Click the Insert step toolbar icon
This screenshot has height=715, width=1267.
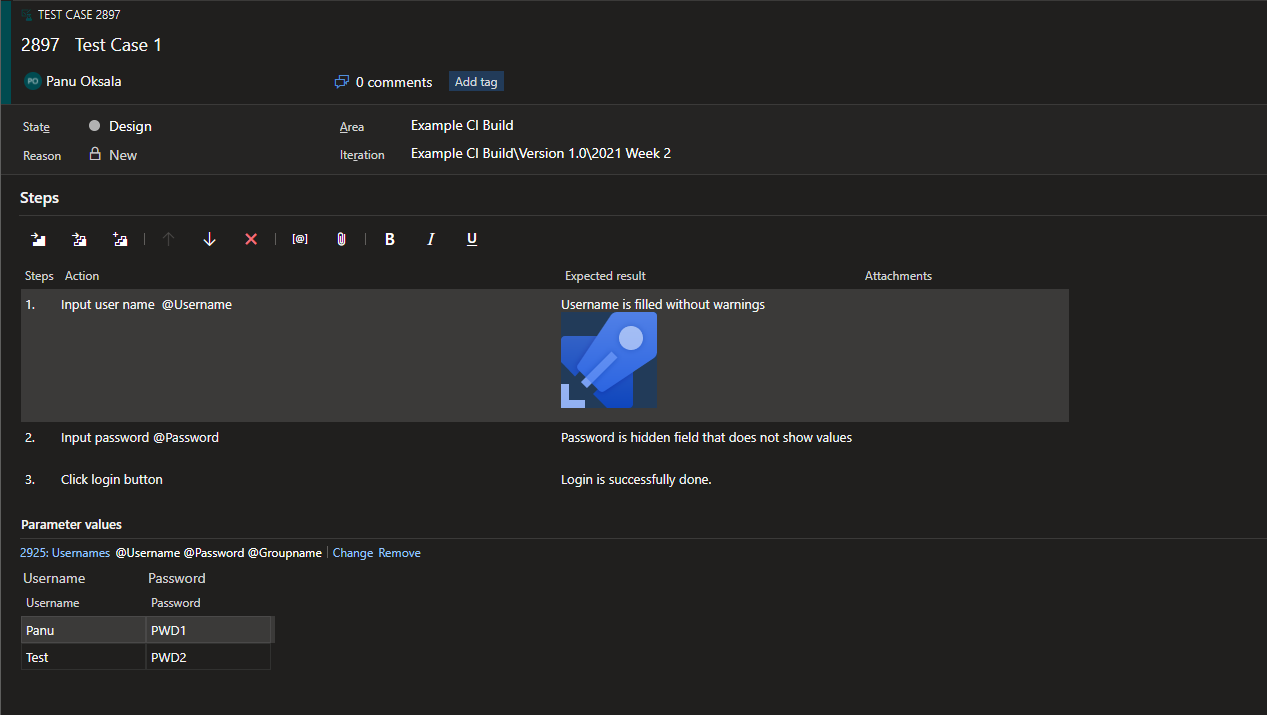click(x=38, y=239)
